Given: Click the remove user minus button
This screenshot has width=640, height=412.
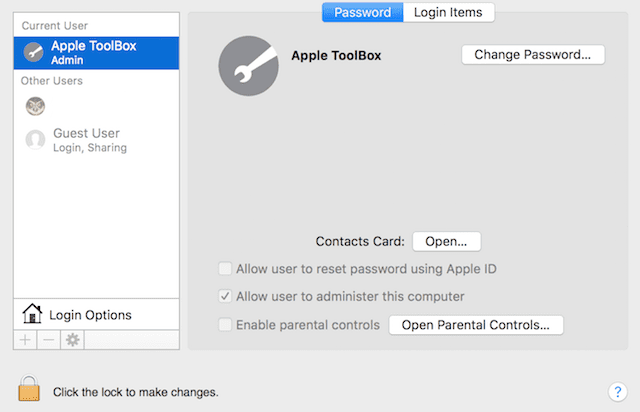Looking at the screenshot, I should pyautogui.click(x=49, y=340).
